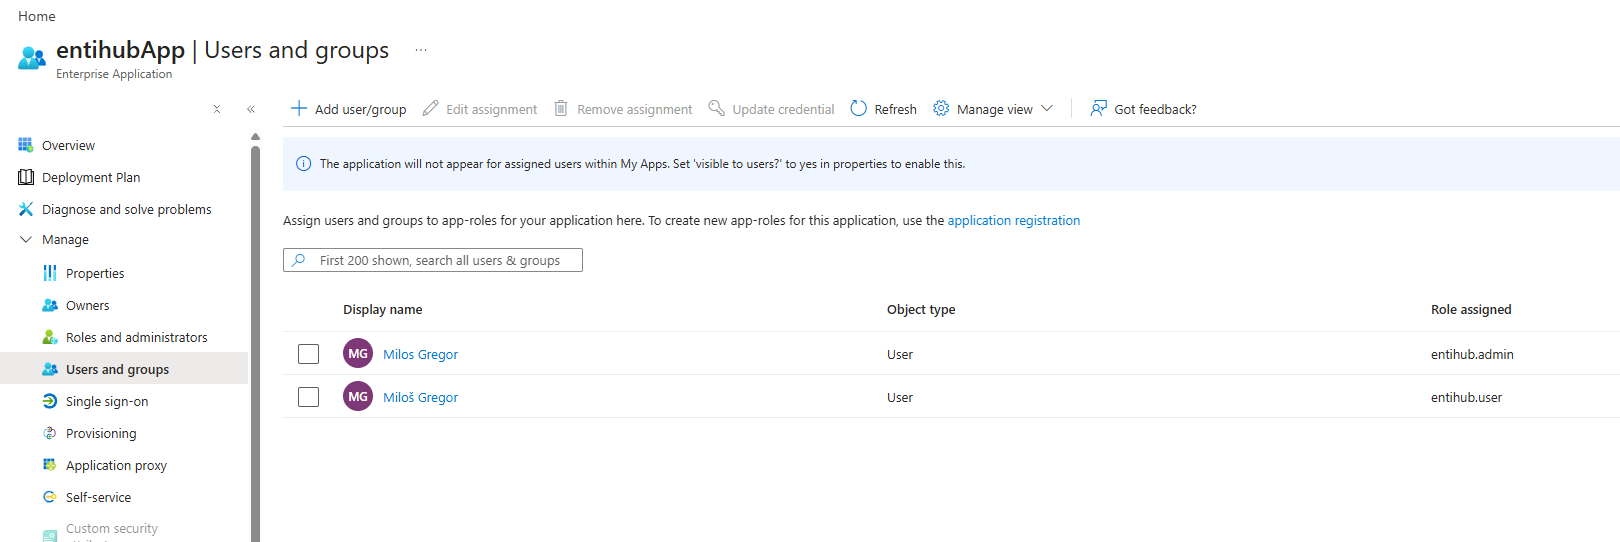Open Properties in the sidebar
This screenshot has width=1620, height=542.
[95, 273]
